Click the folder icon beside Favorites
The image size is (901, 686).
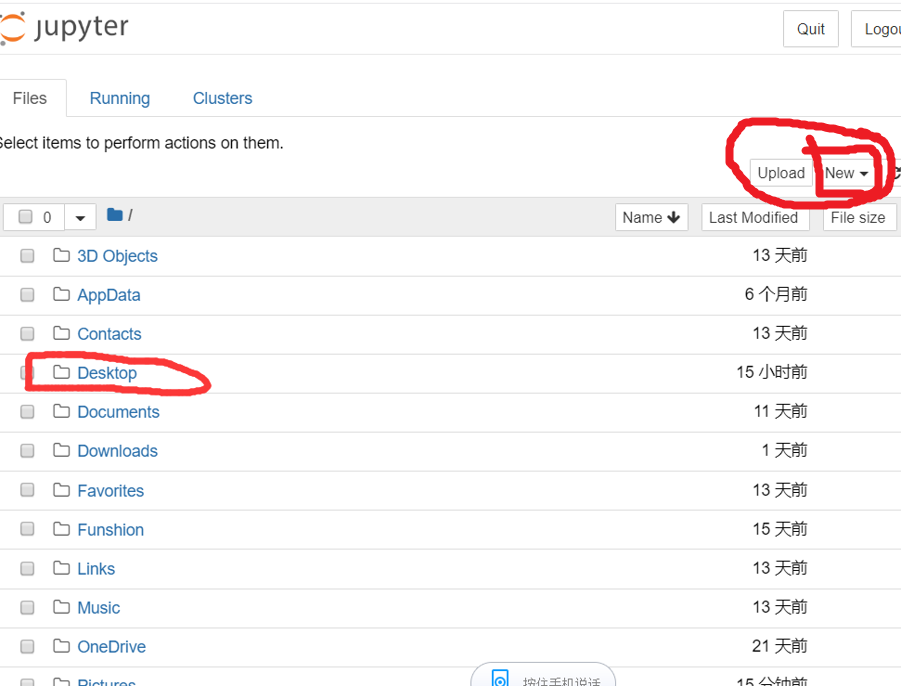(x=61, y=490)
